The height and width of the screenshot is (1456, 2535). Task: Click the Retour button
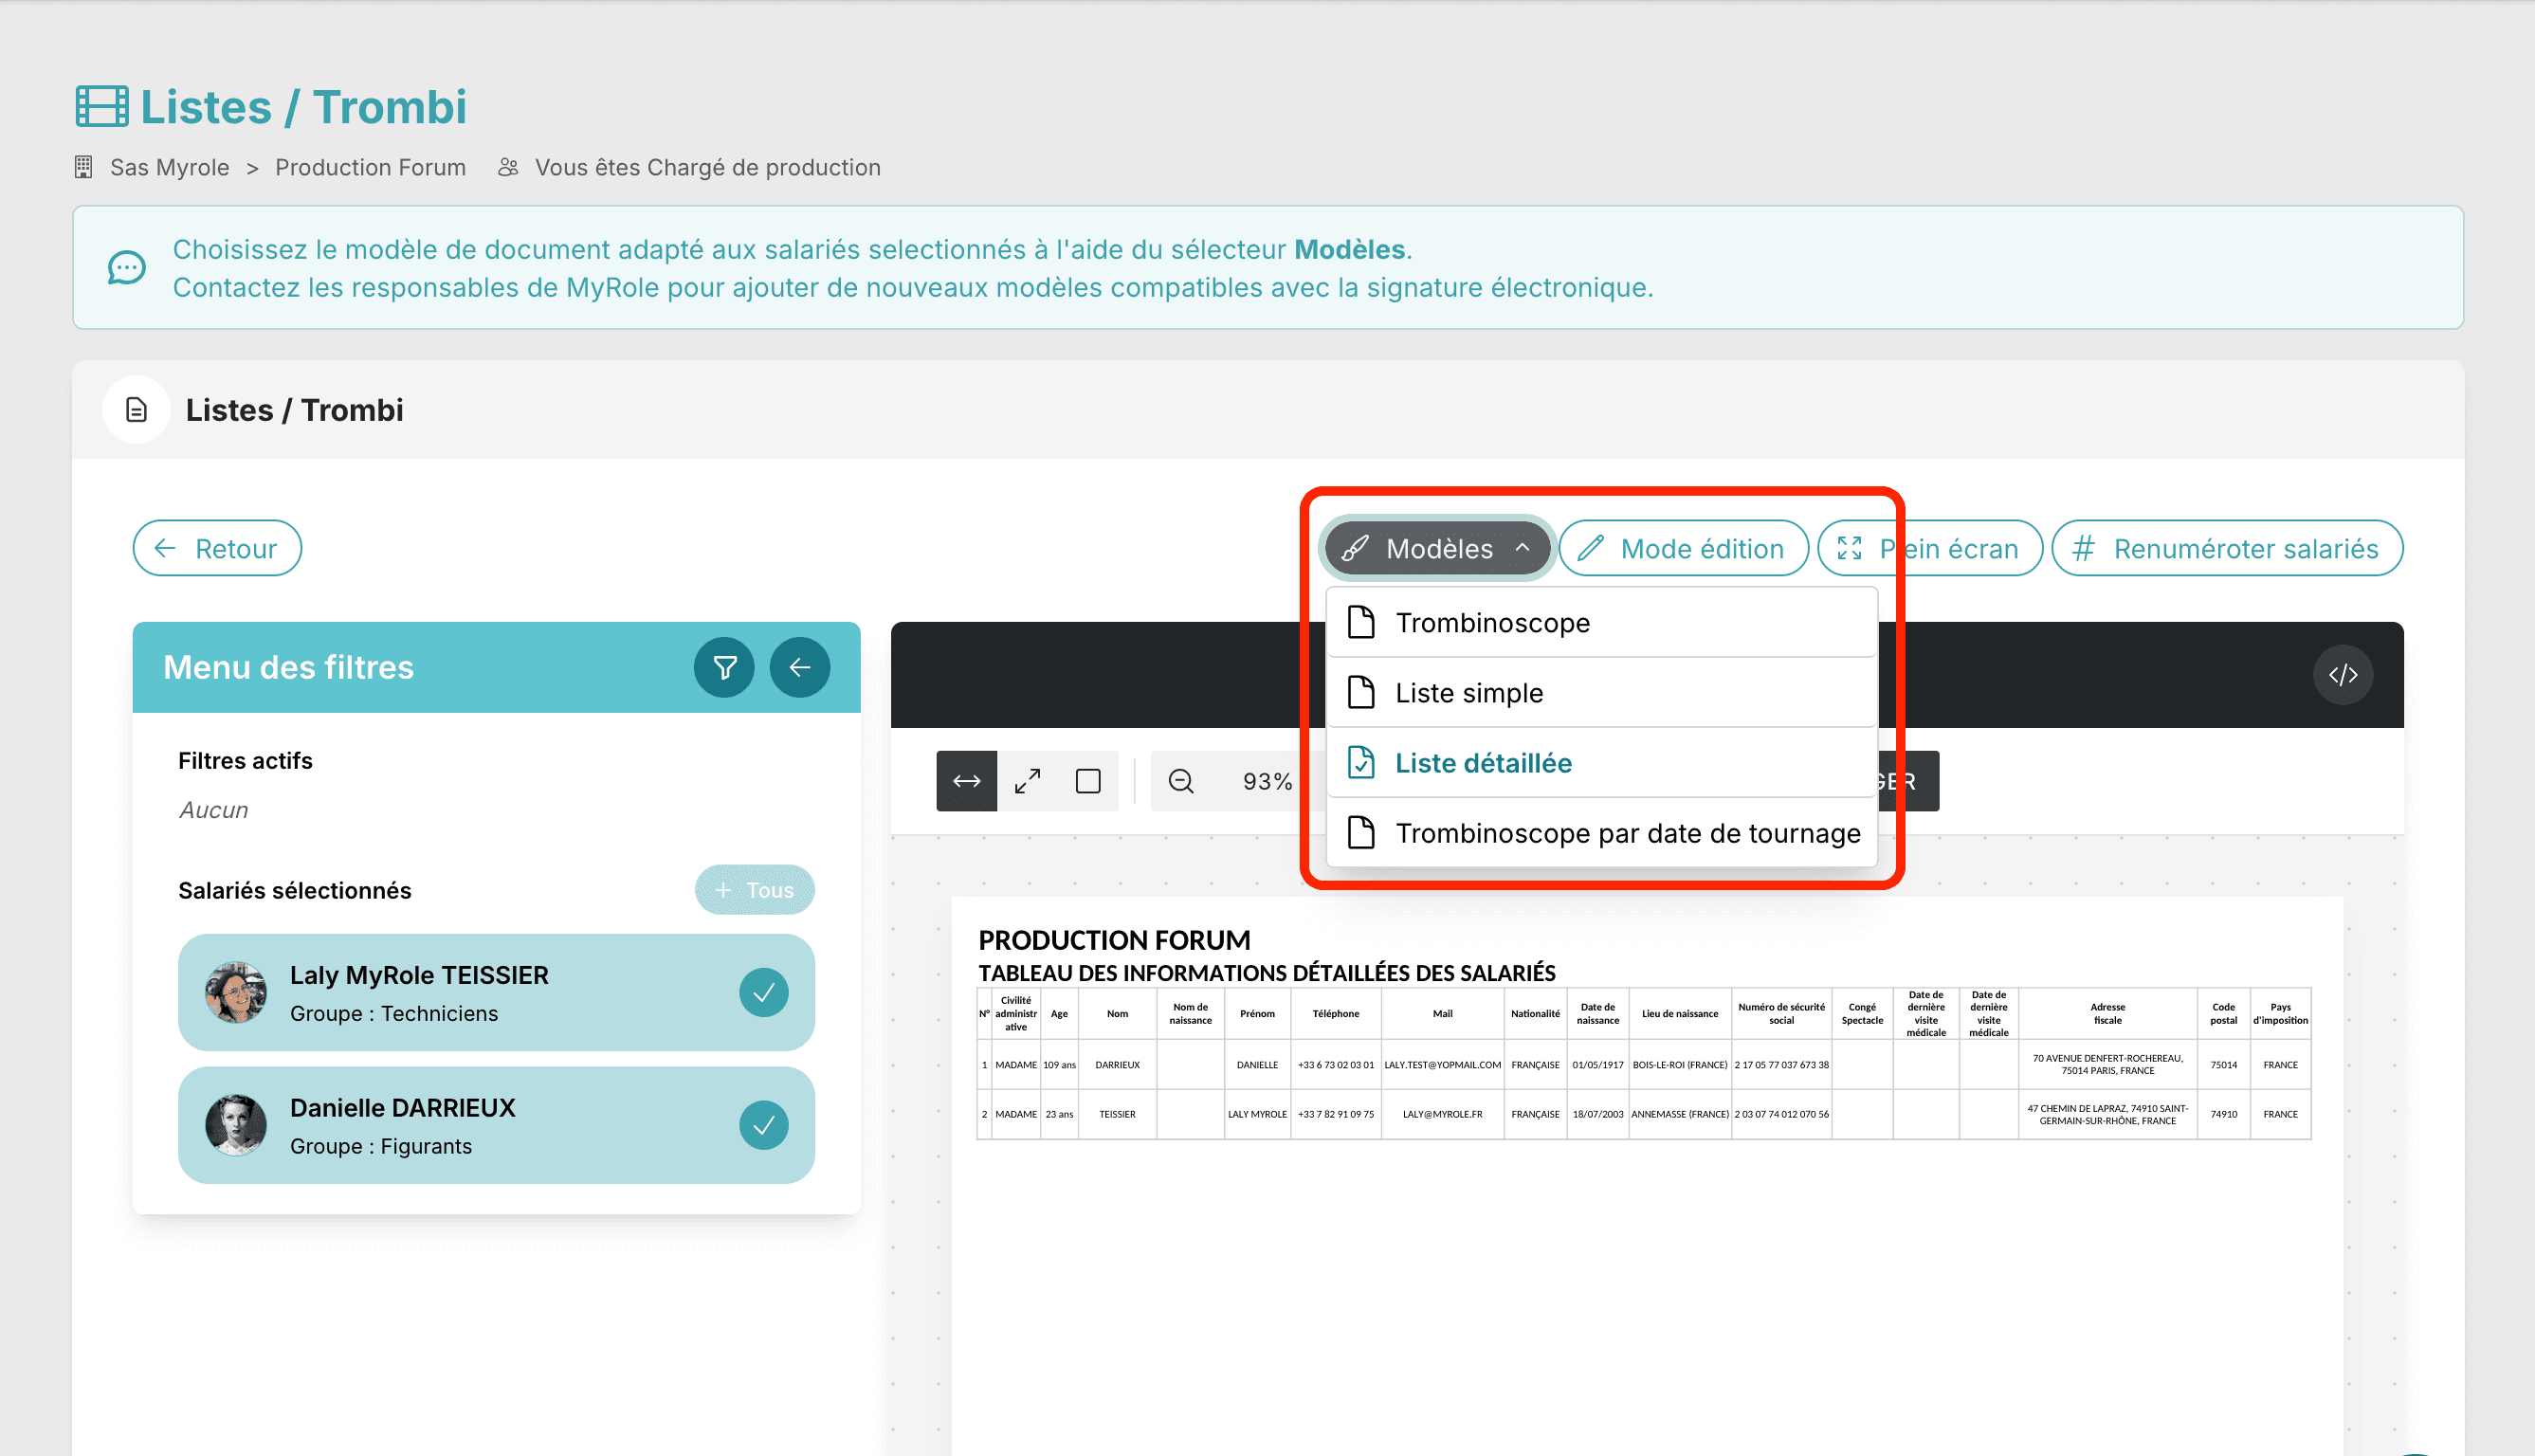click(x=217, y=548)
